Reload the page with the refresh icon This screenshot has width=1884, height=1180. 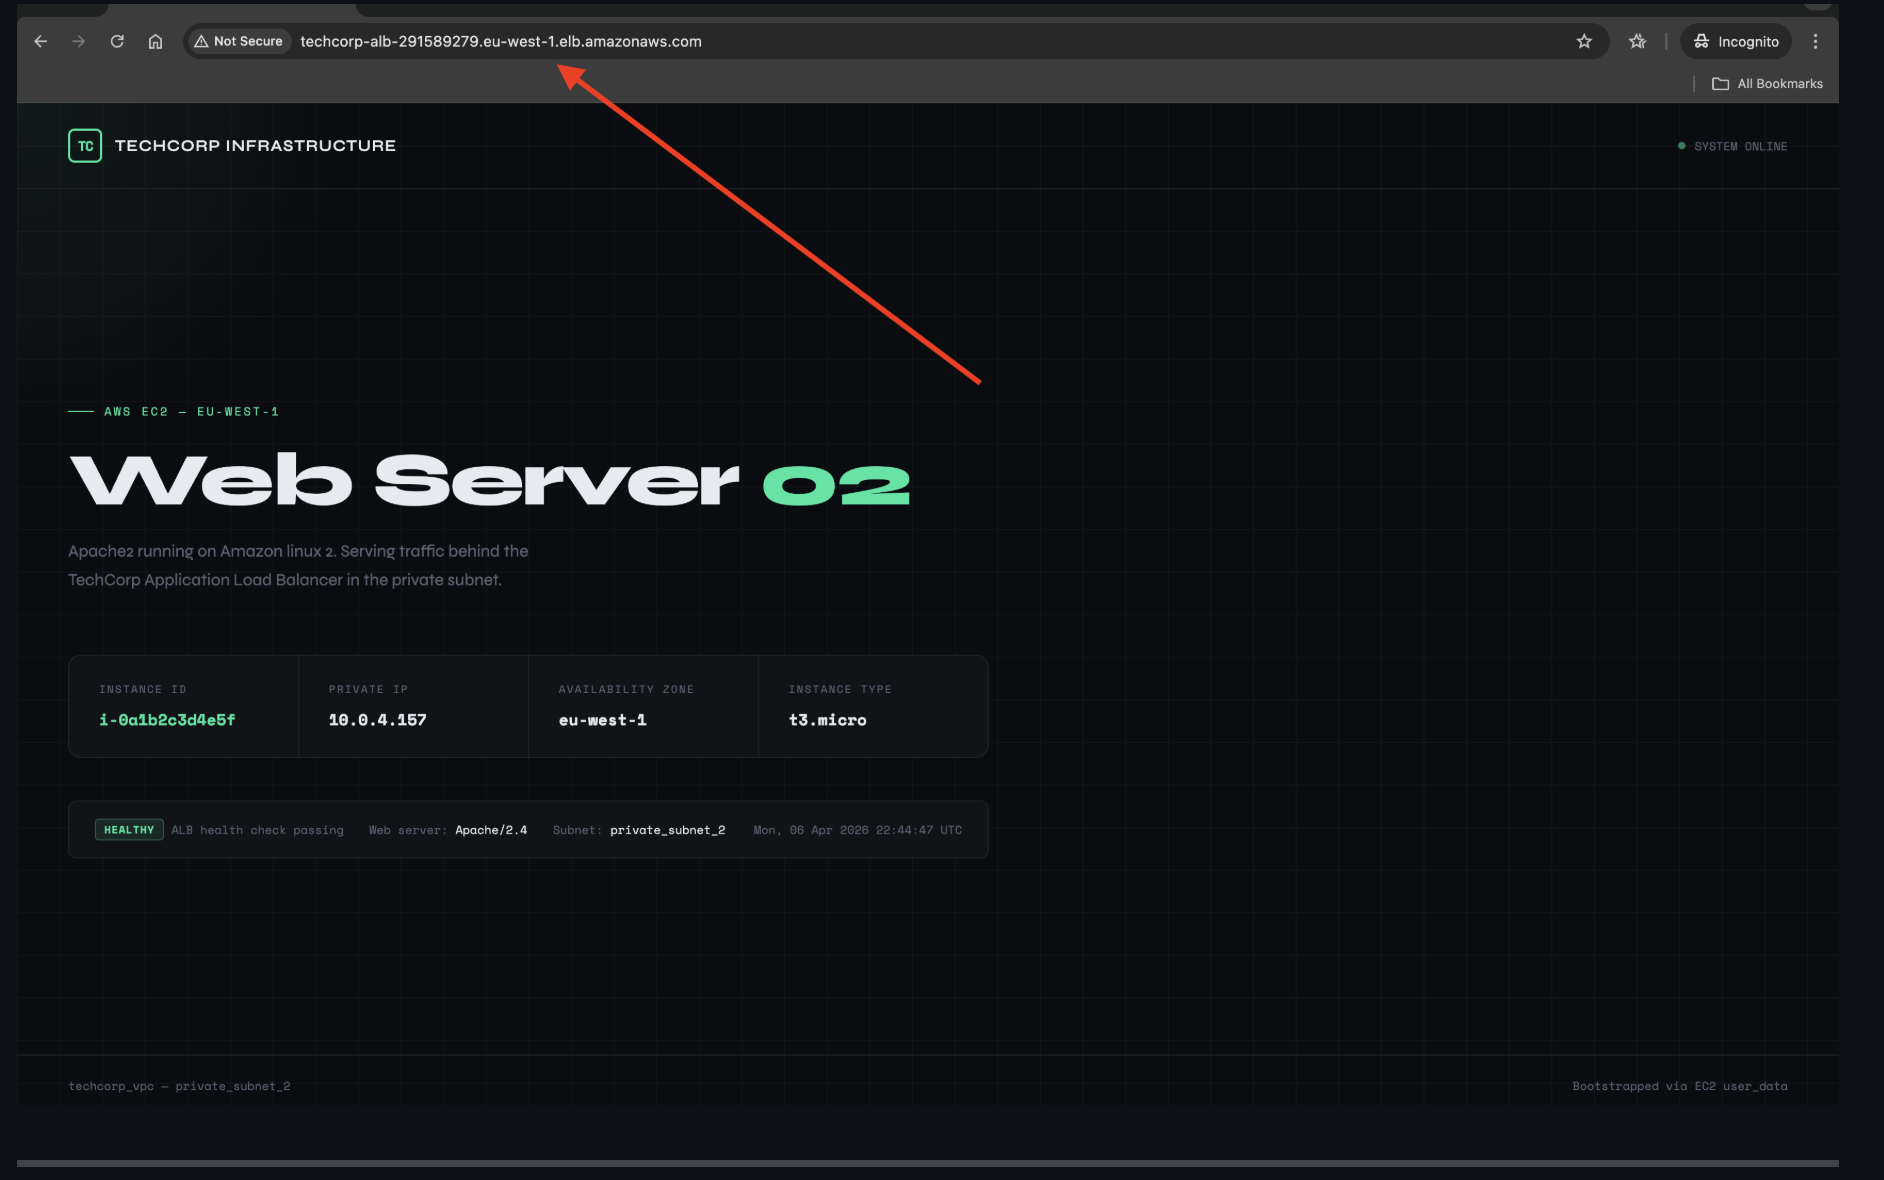coord(117,42)
